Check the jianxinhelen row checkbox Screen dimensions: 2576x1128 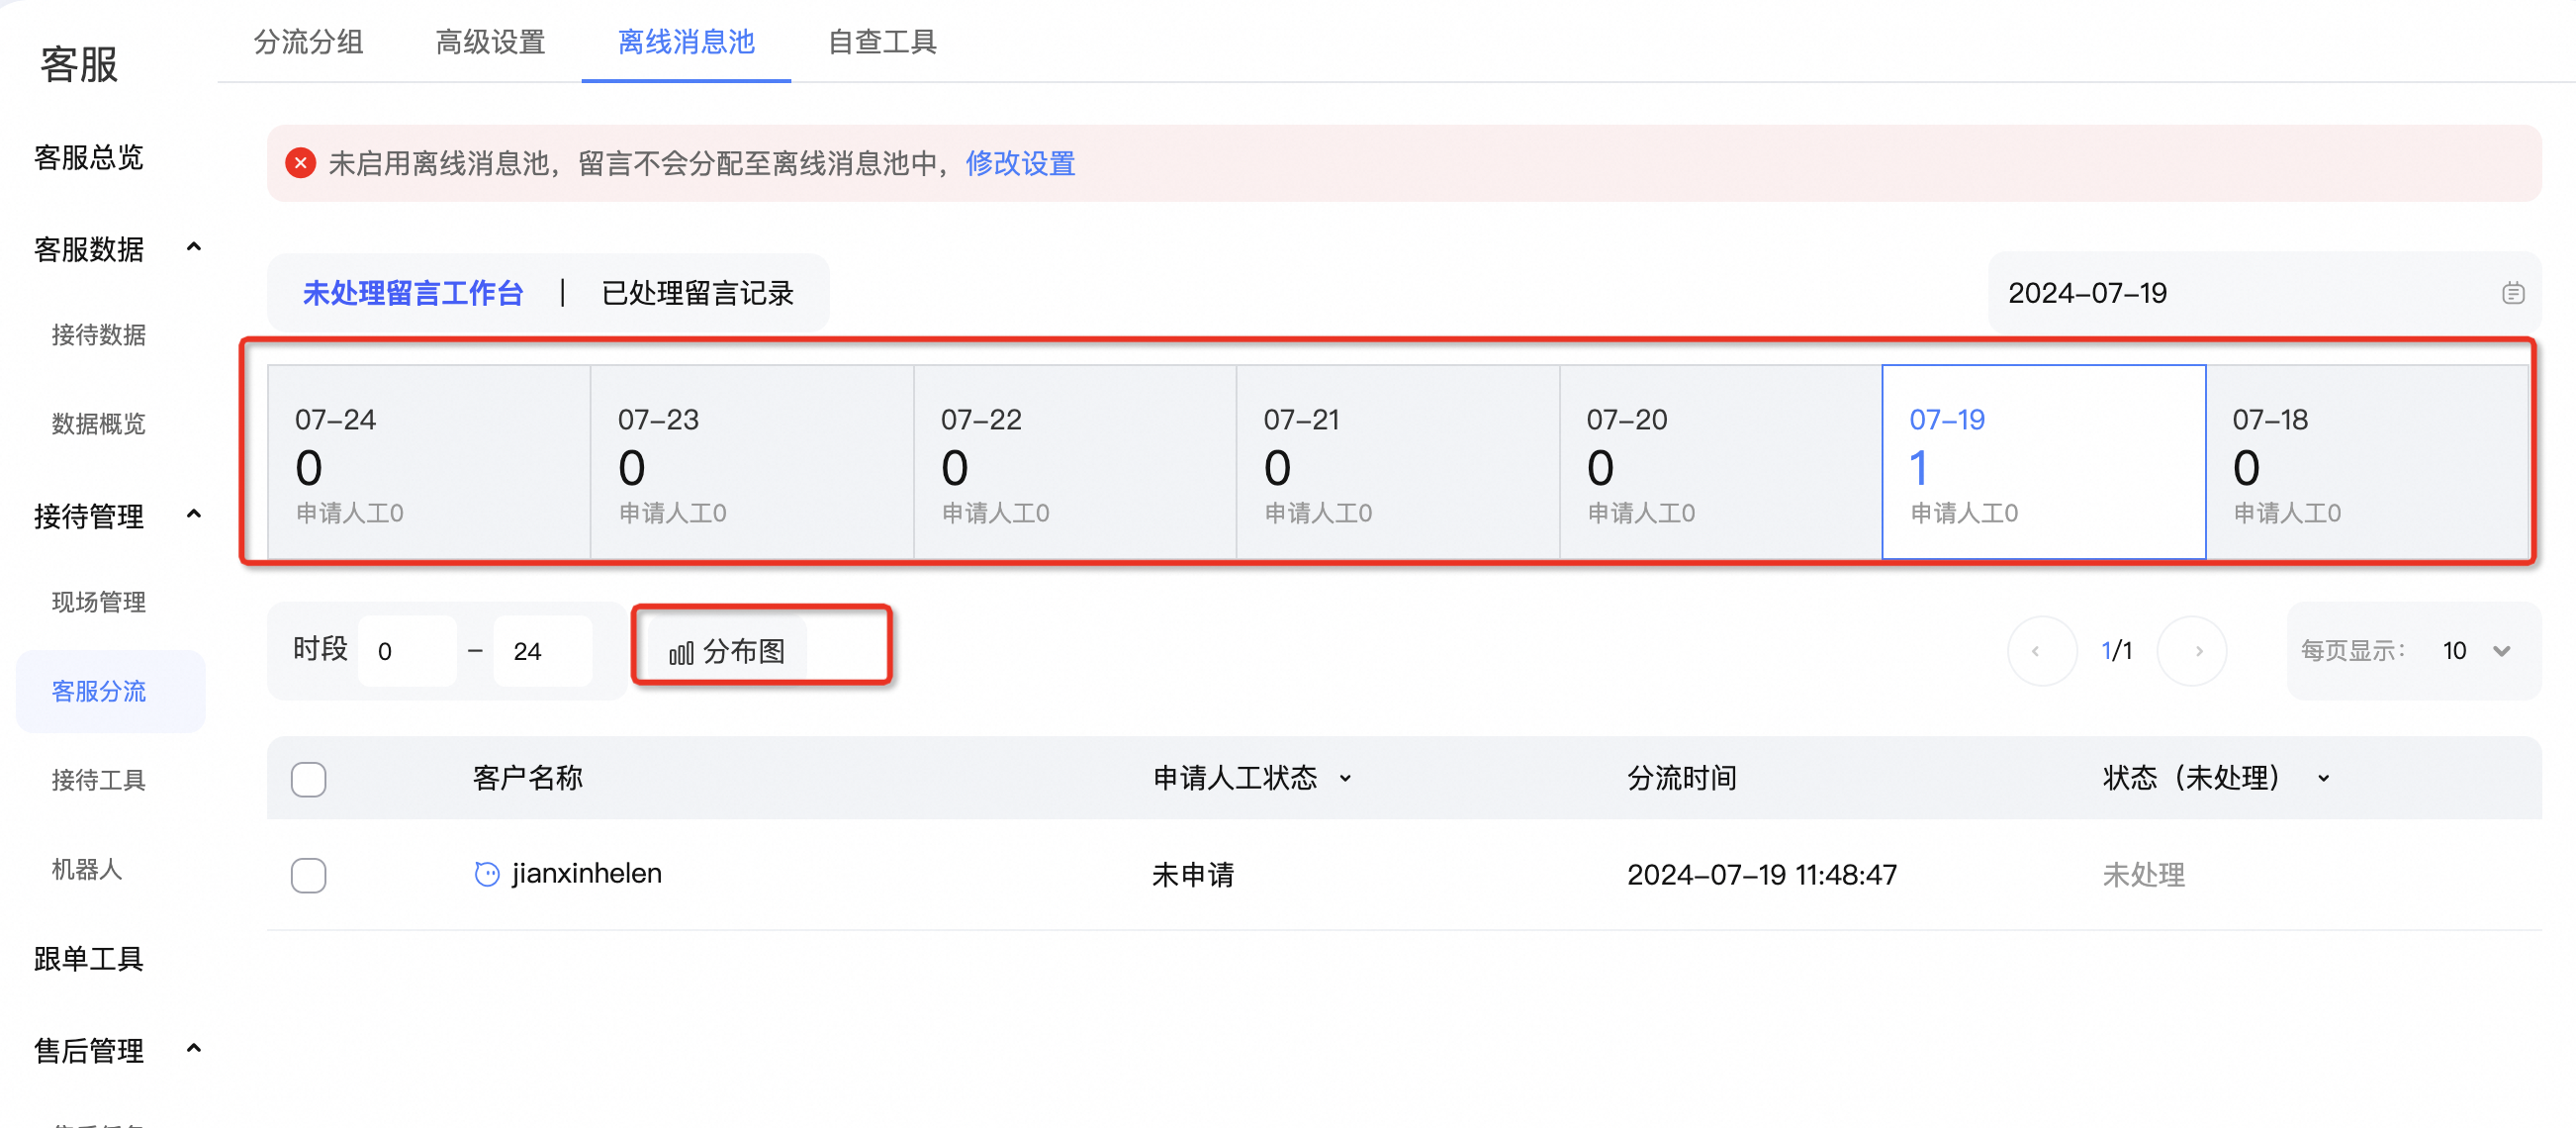click(x=308, y=875)
